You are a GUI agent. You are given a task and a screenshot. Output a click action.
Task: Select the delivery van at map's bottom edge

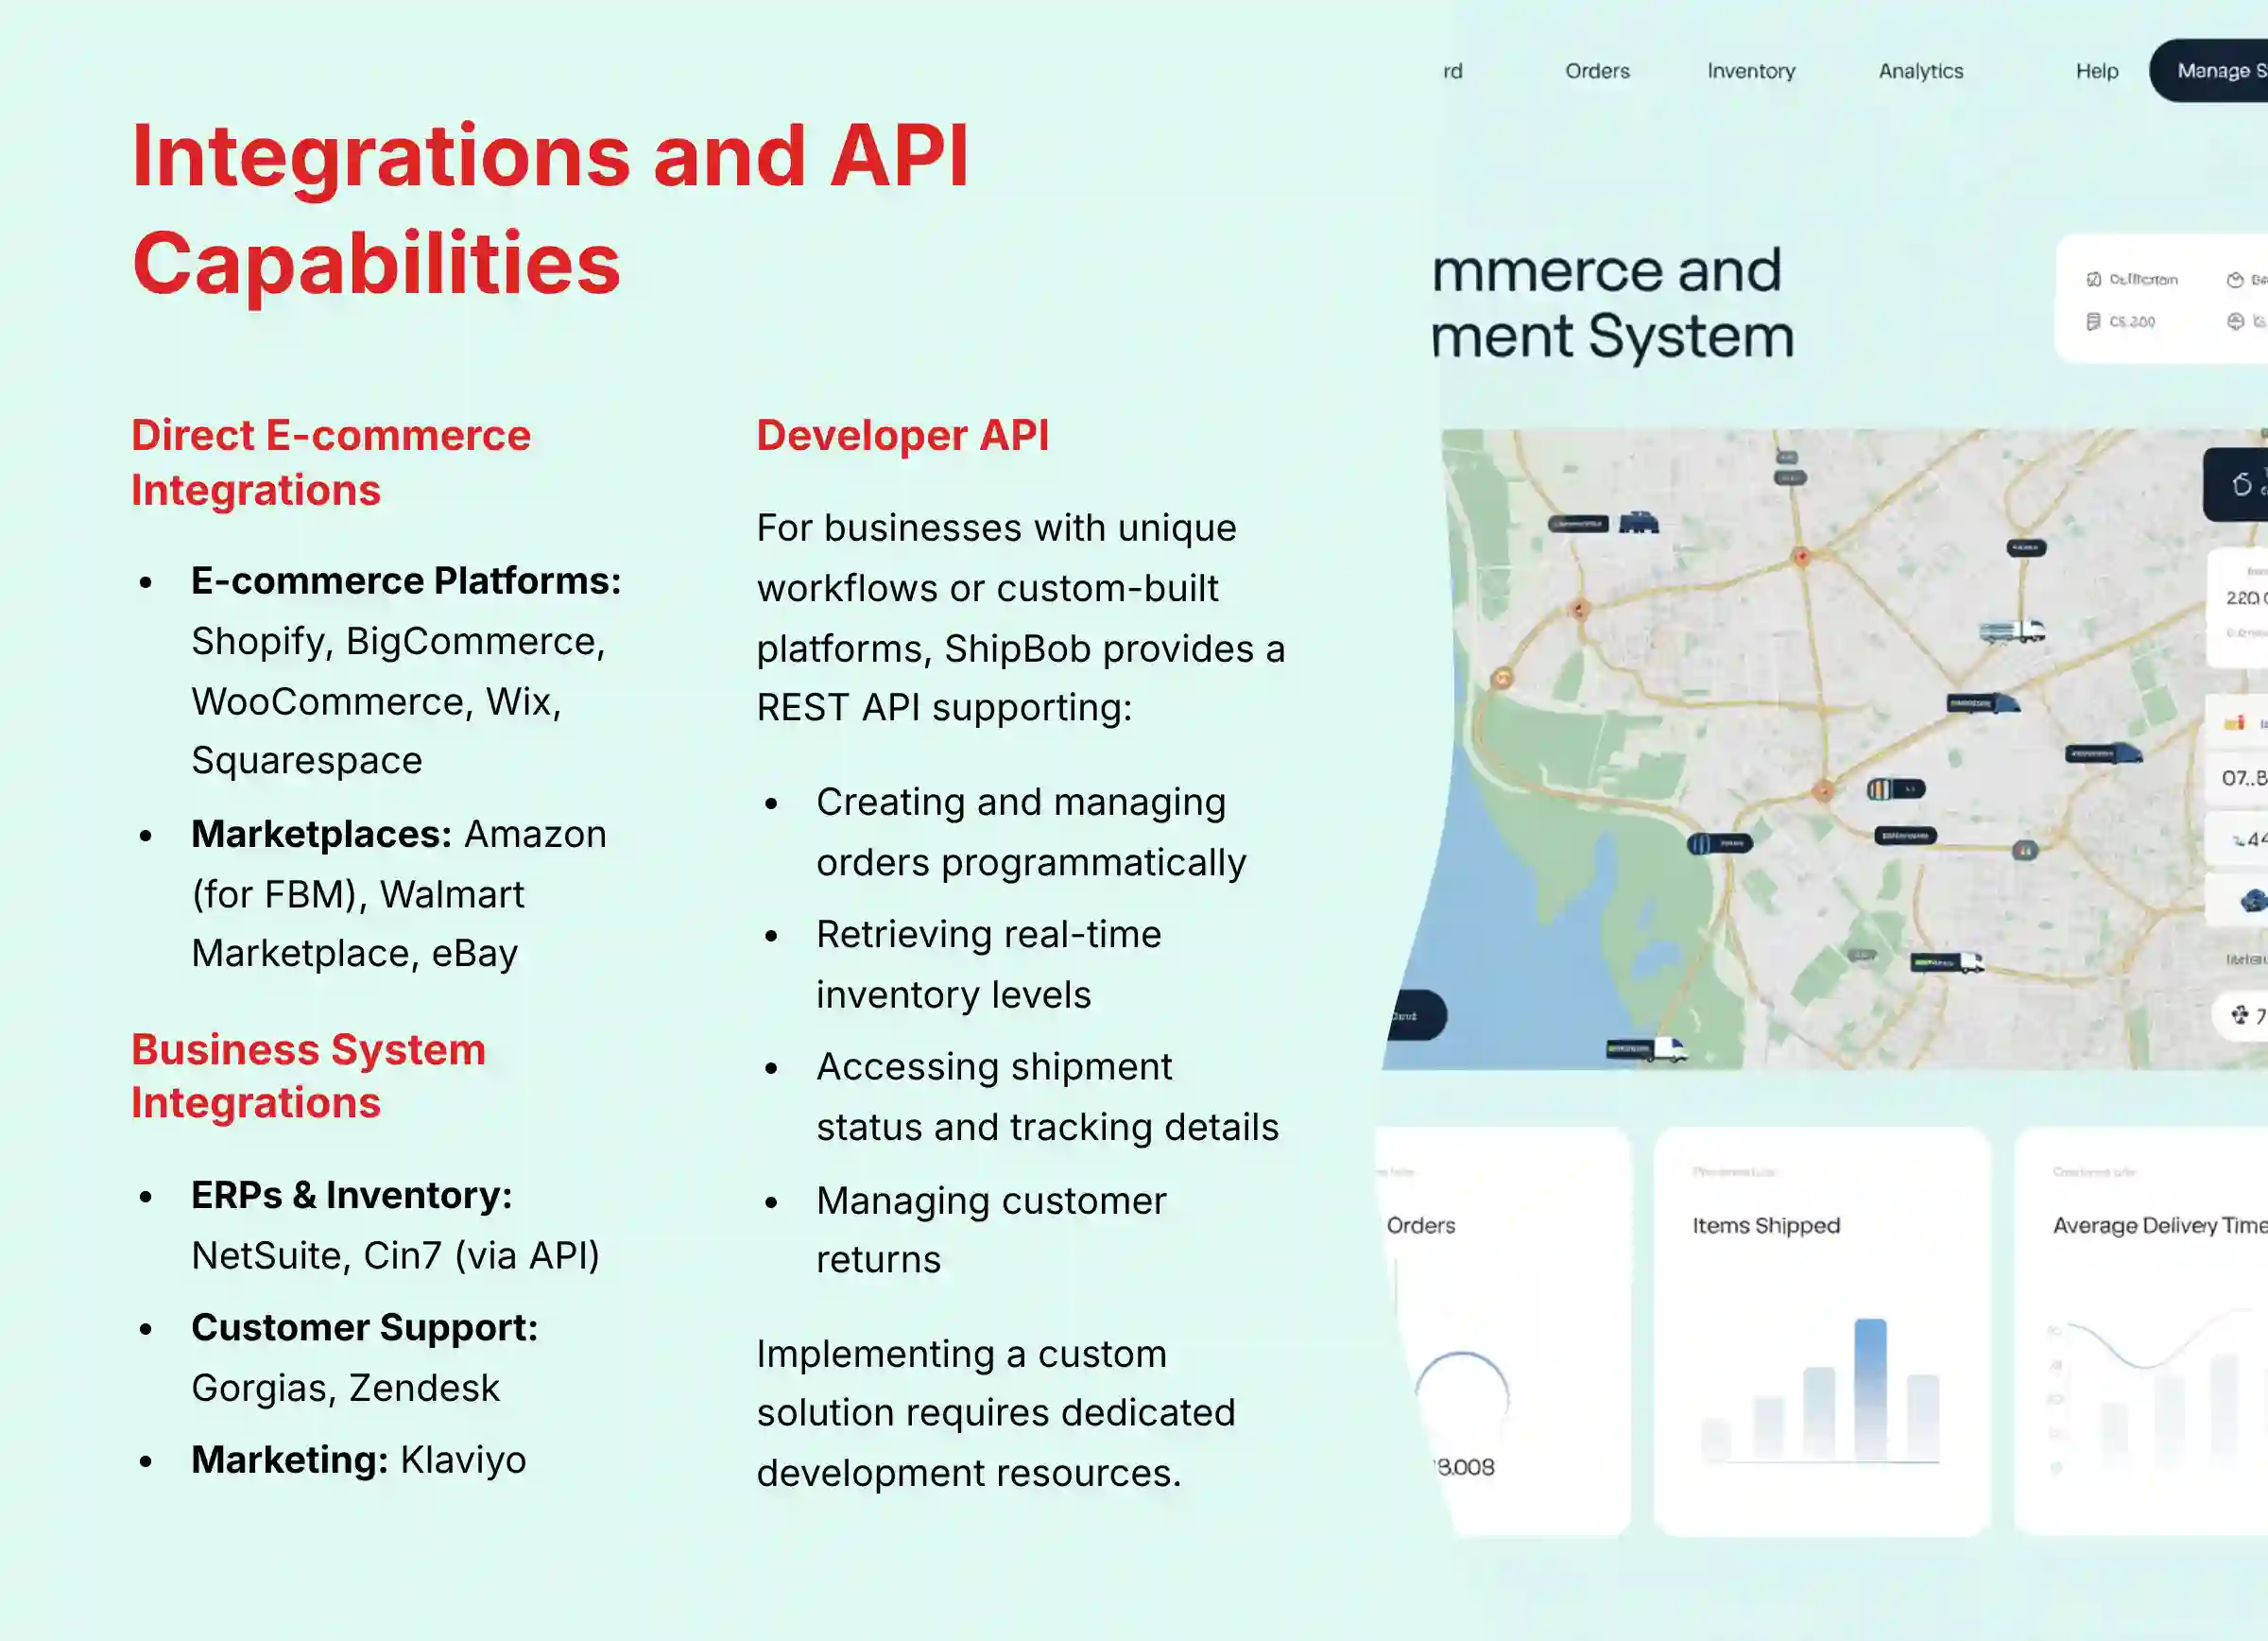1646,1050
